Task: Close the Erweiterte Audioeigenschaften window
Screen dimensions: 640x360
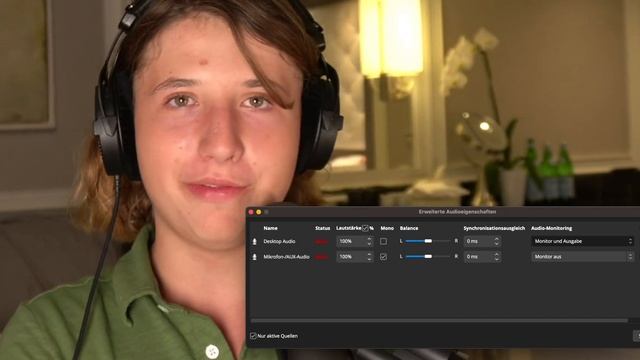Action: (251, 212)
